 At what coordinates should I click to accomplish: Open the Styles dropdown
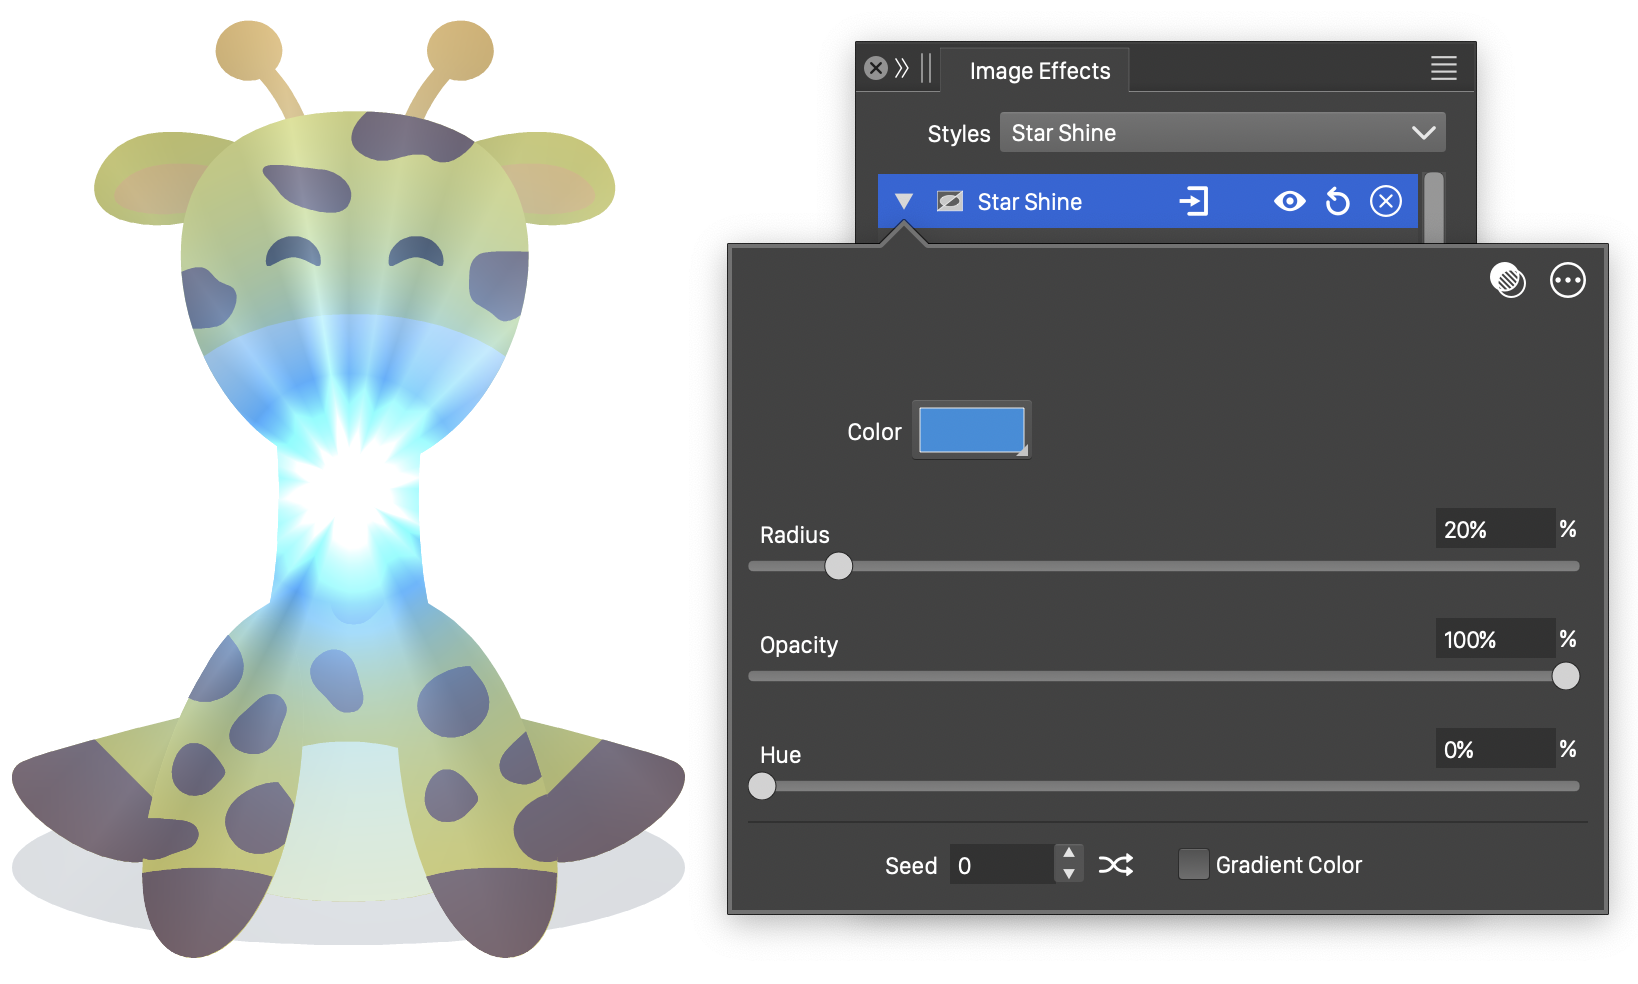click(x=1222, y=133)
